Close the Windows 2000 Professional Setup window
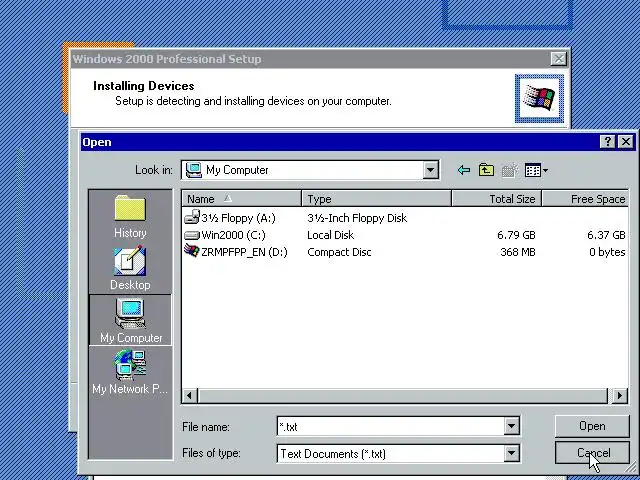Viewport: 640px width, 480px height. click(x=558, y=59)
